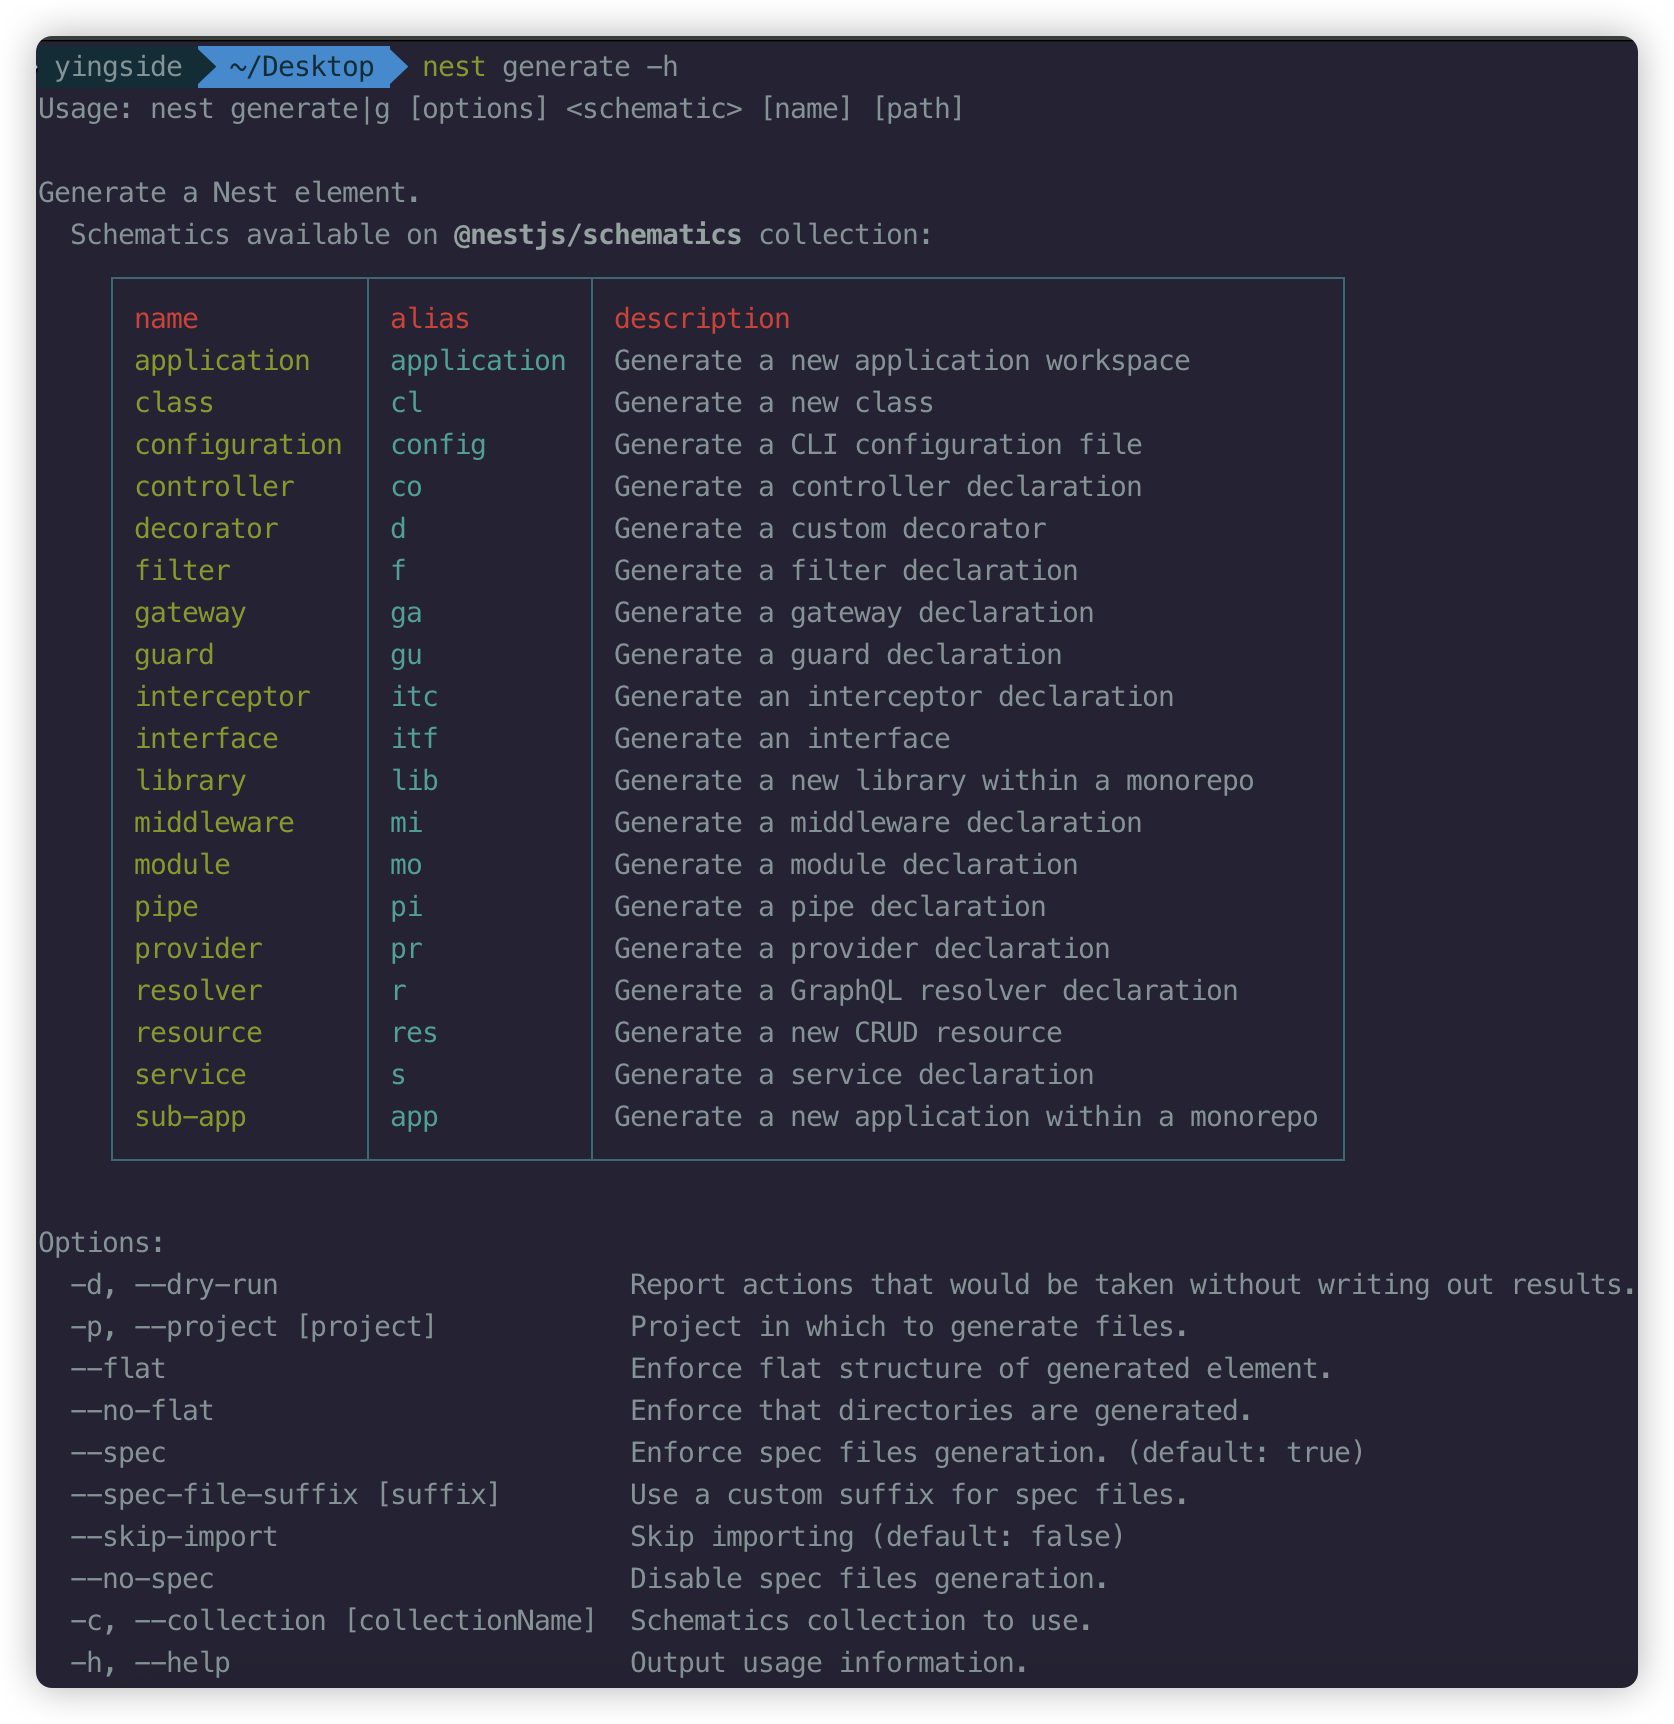Click 'Output usage information.' description
Image resolution: width=1674 pixels, height=1724 pixels.
pos(830,1663)
